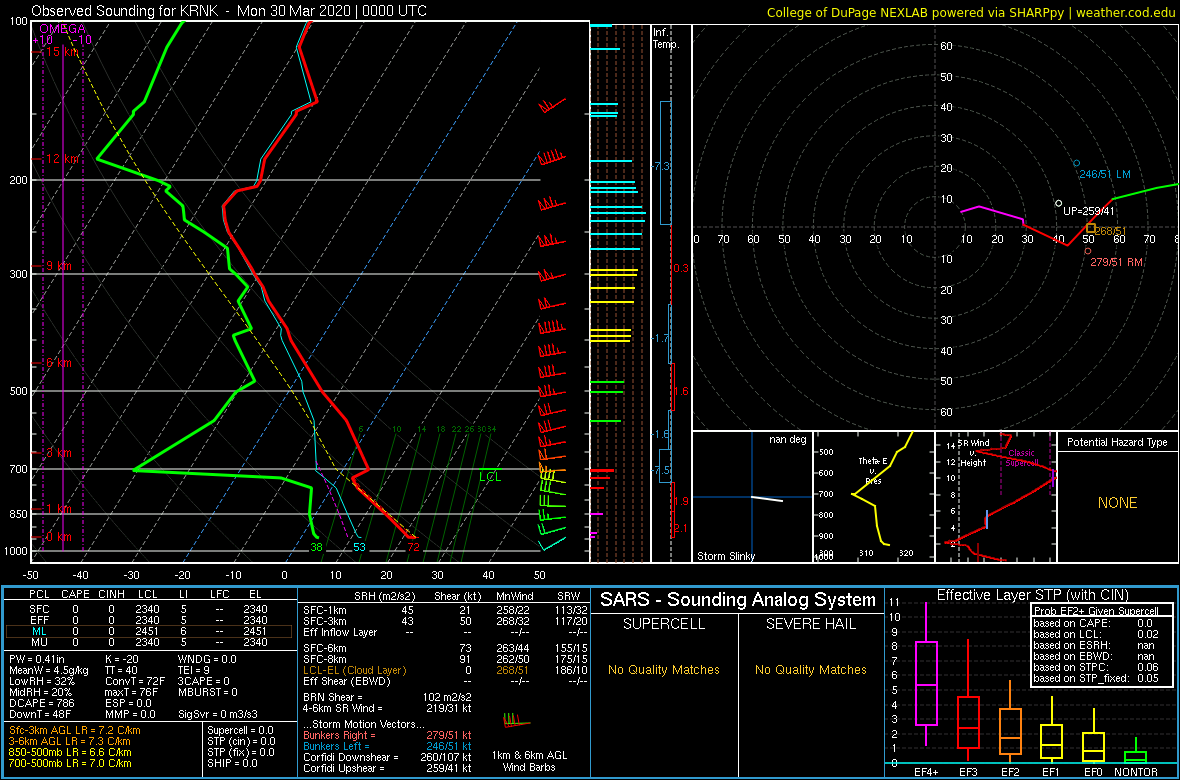Click the "6 km" height marker

coord(58,362)
